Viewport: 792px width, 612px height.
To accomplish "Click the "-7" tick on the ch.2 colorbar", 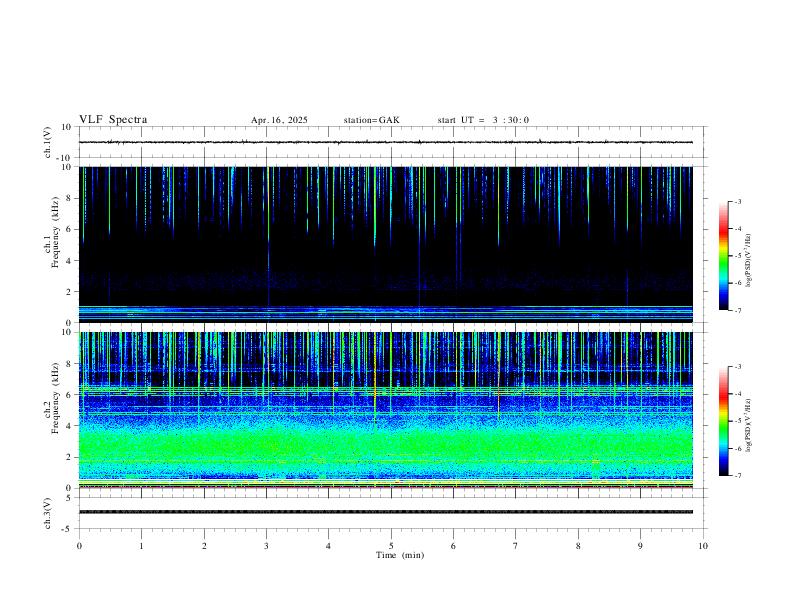I will (x=738, y=475).
